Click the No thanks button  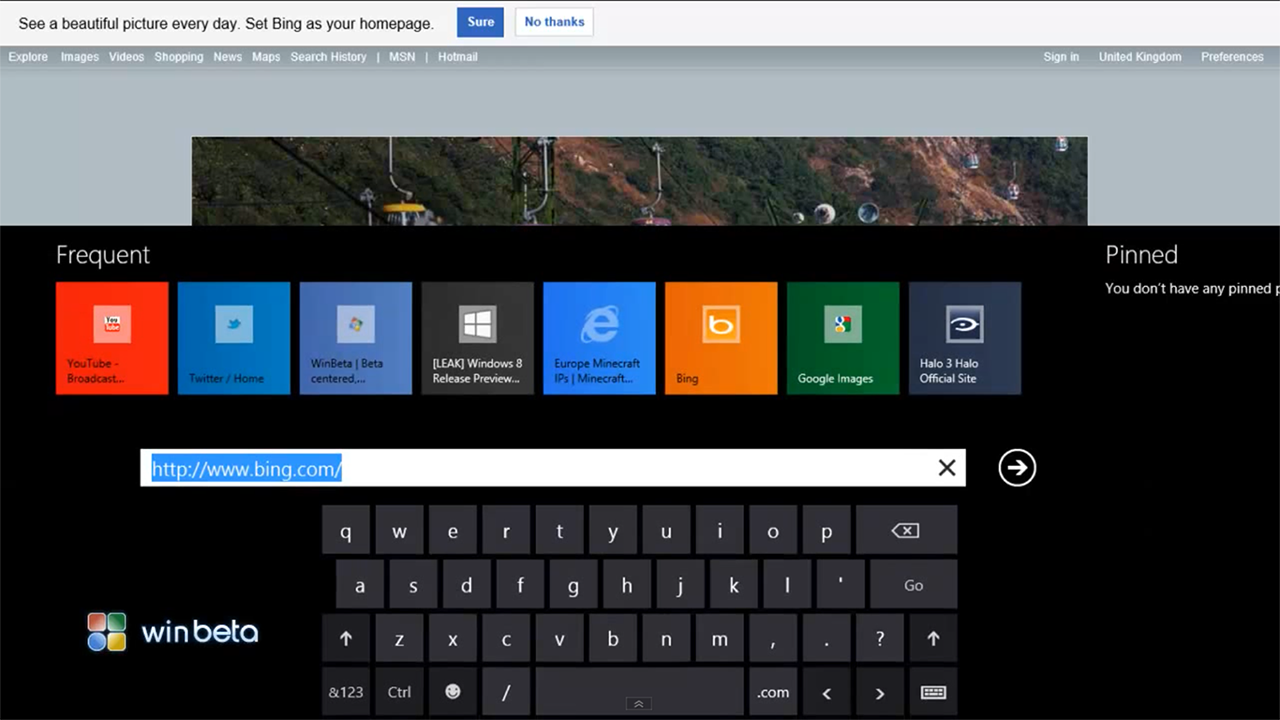pos(554,22)
